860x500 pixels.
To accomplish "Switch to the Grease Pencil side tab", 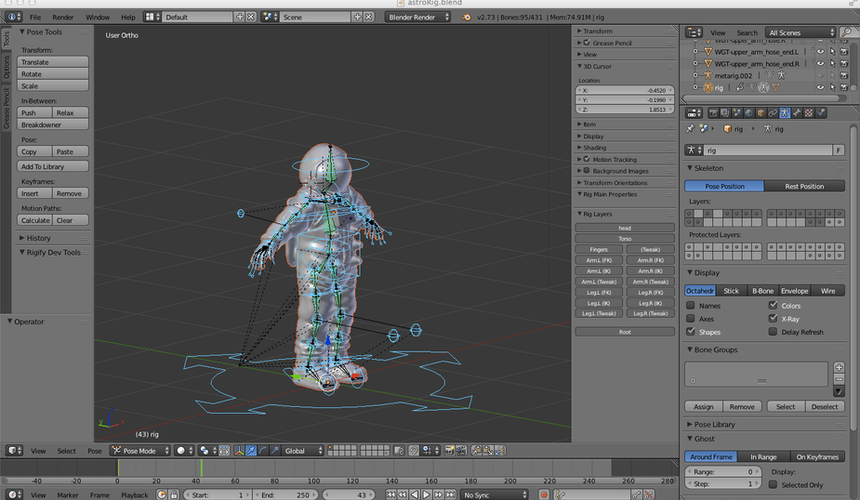I will coord(6,105).
